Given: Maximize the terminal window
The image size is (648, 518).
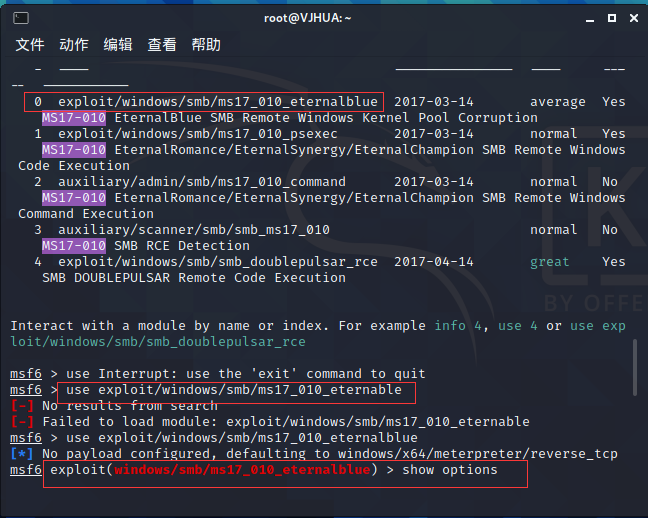Looking at the screenshot, I should (x=612, y=18).
